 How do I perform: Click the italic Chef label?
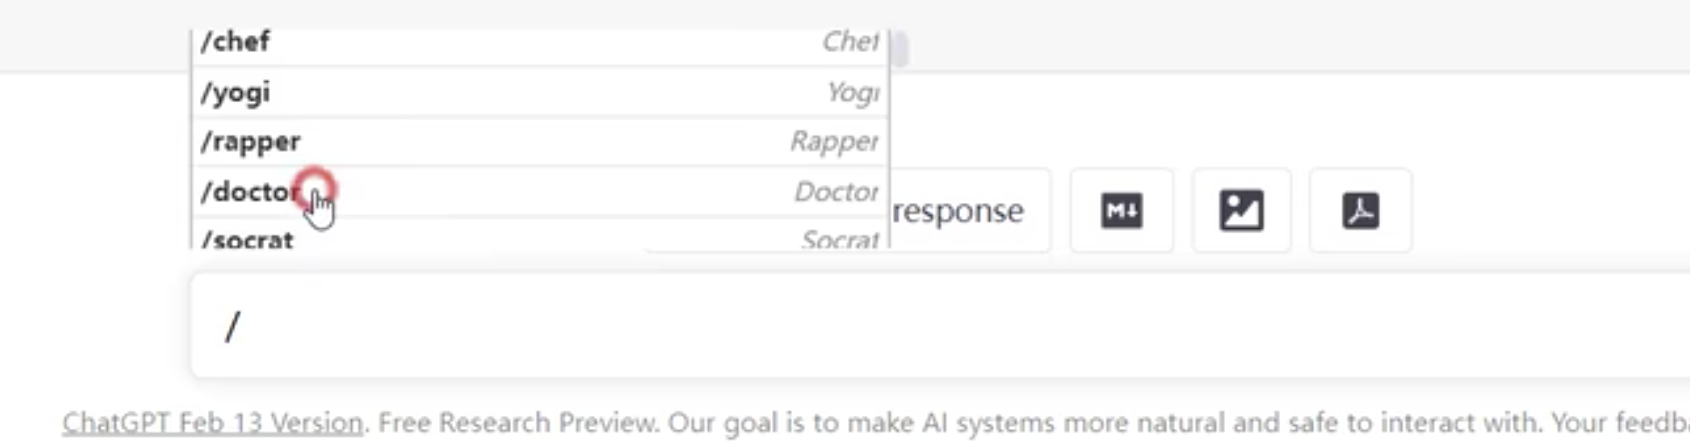tap(850, 41)
